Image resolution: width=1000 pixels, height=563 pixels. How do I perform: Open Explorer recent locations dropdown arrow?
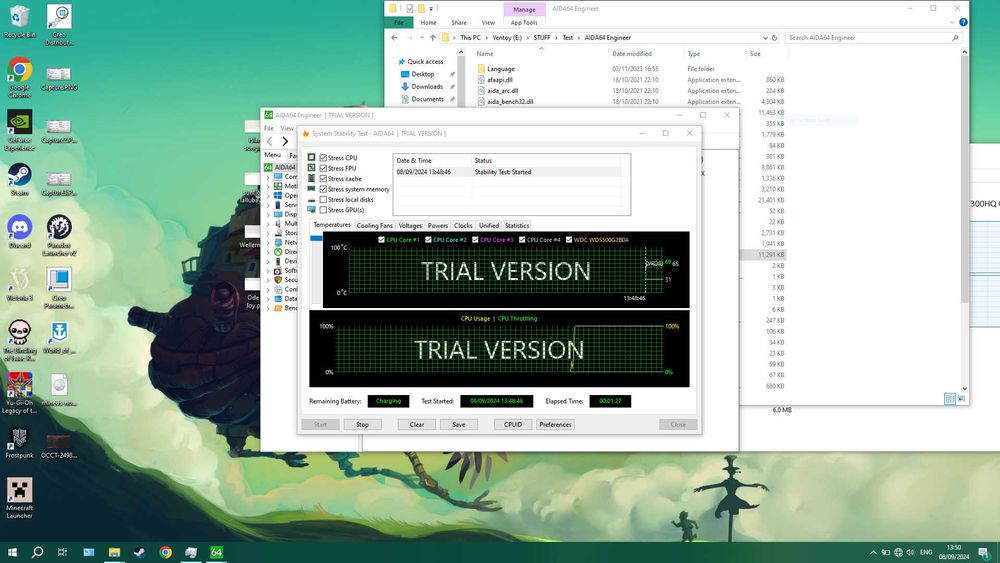pos(421,38)
